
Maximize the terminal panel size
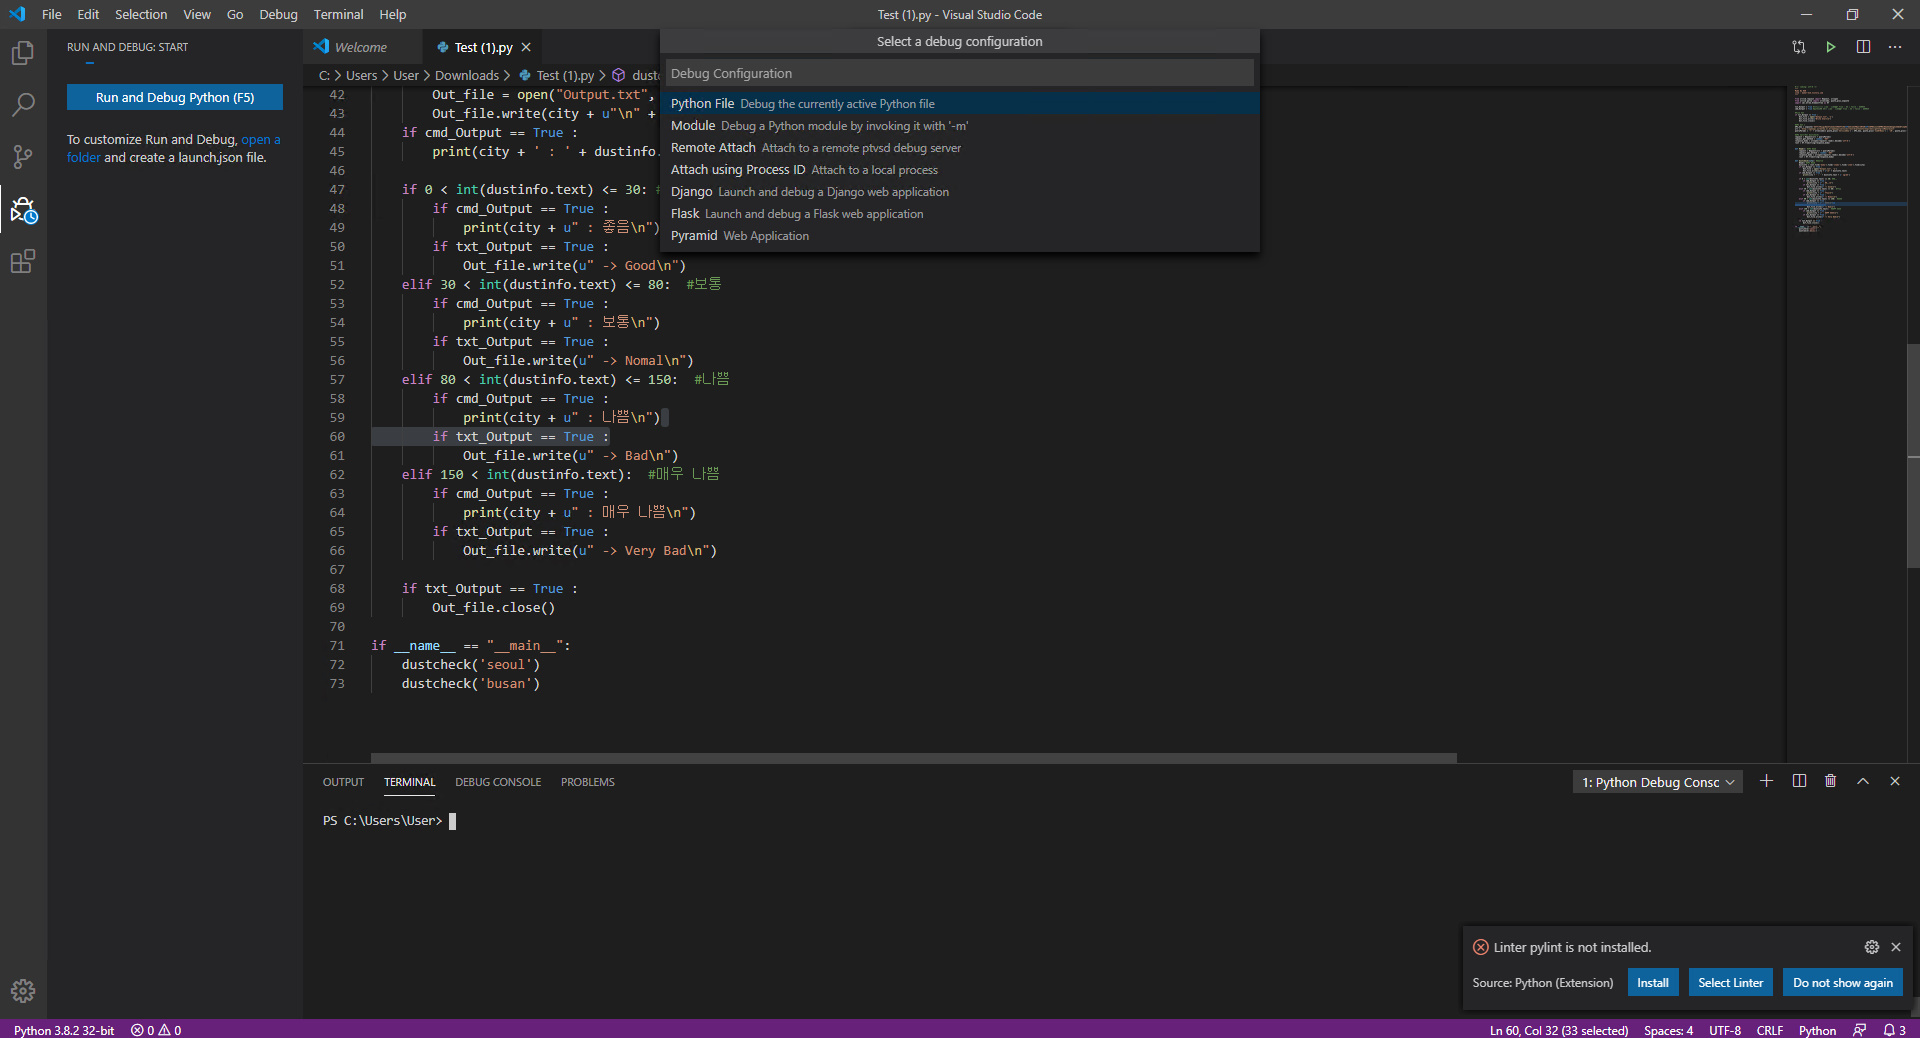[x=1863, y=781]
